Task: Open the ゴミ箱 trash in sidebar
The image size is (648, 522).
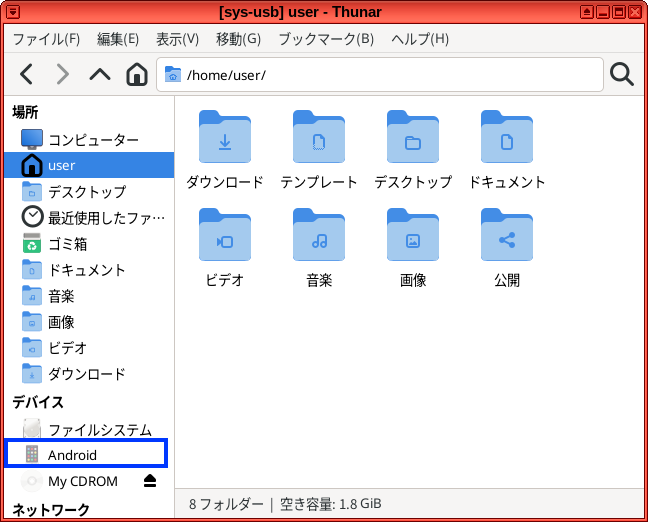Action: 89,243
